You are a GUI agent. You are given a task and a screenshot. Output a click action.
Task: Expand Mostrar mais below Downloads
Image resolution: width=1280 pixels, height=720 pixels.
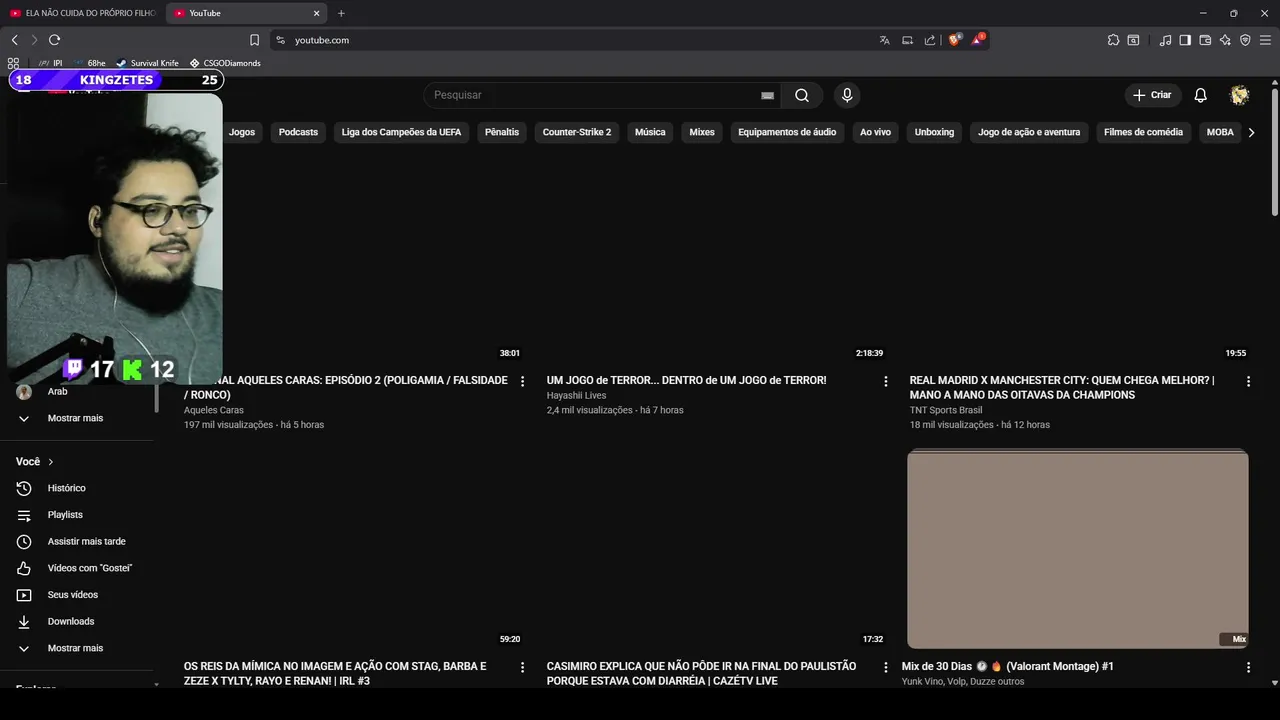76,648
